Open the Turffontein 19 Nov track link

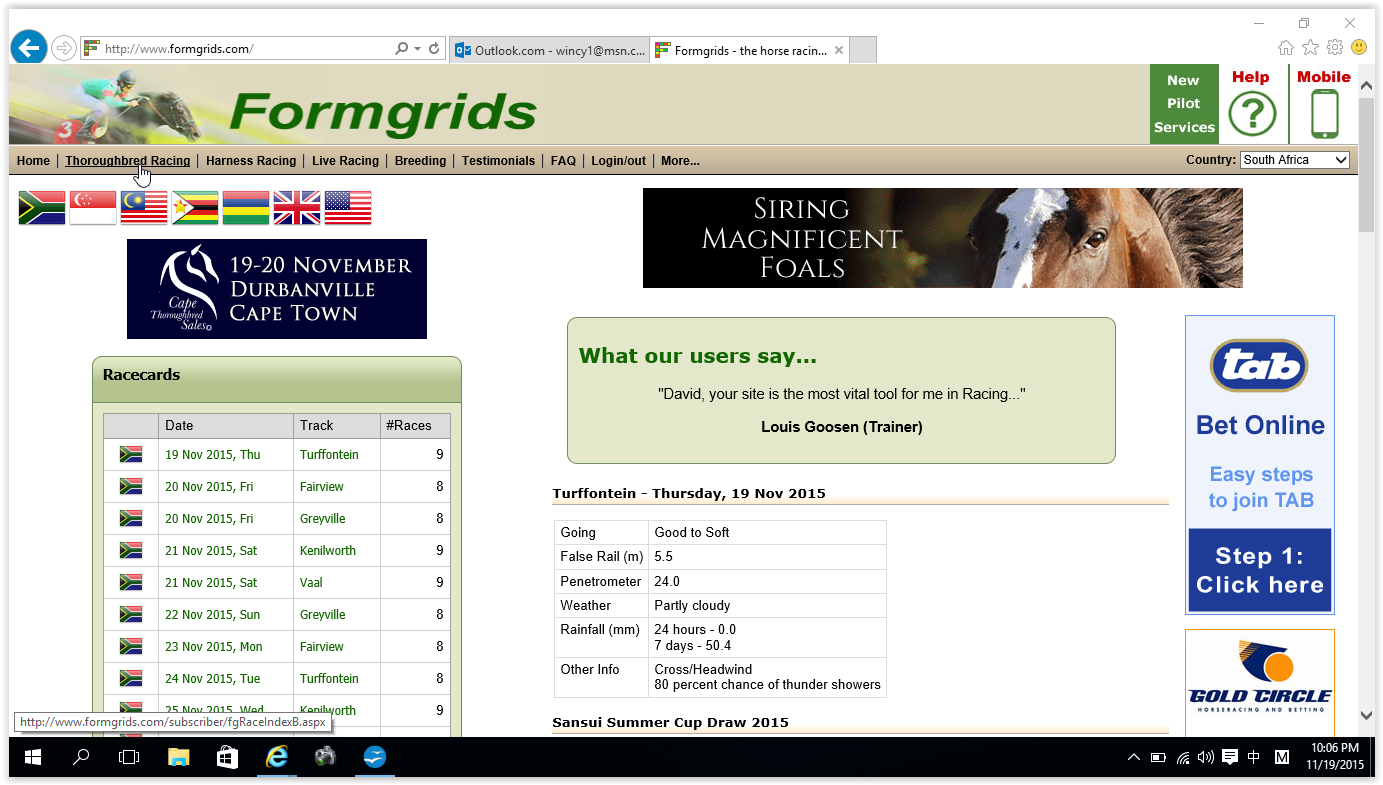pyautogui.click(x=329, y=454)
